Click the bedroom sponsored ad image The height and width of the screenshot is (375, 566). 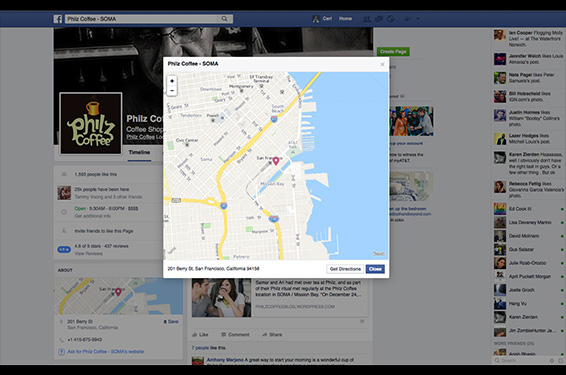(412, 187)
